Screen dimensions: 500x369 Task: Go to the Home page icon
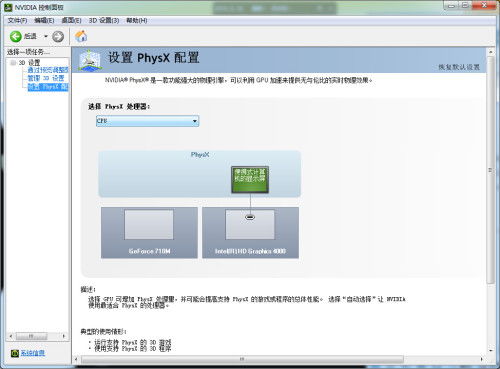coord(81,36)
